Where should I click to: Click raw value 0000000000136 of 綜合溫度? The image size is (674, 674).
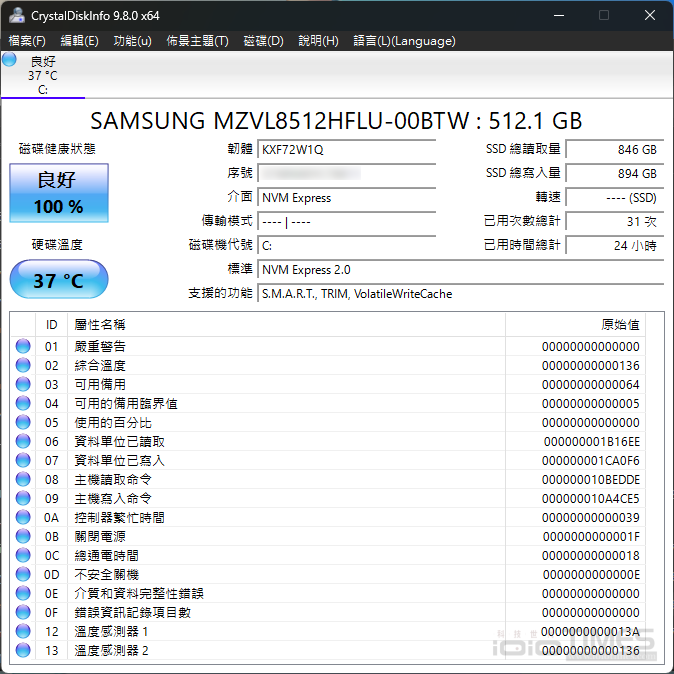pyautogui.click(x=590, y=365)
